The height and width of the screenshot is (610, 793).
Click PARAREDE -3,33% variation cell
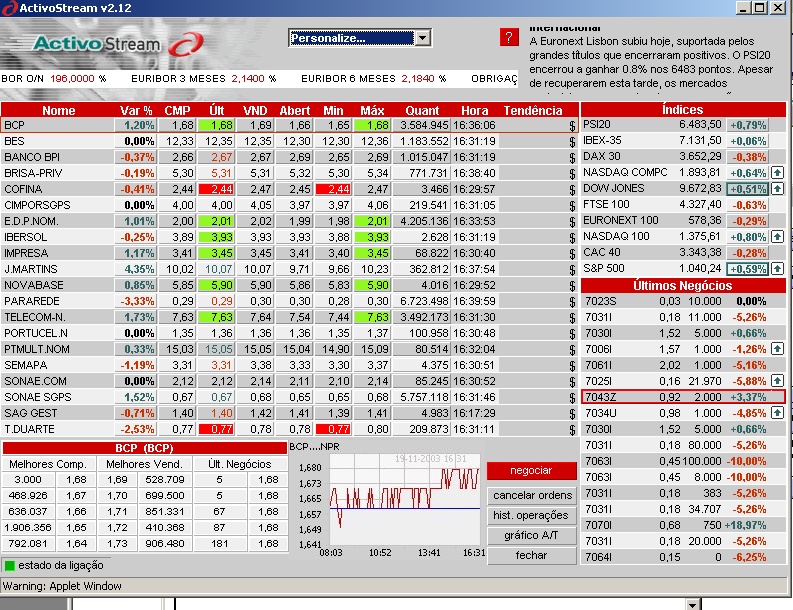(x=136, y=301)
